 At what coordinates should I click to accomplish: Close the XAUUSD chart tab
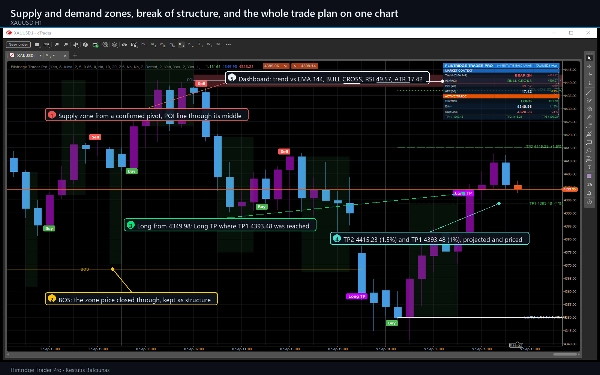(65, 55)
